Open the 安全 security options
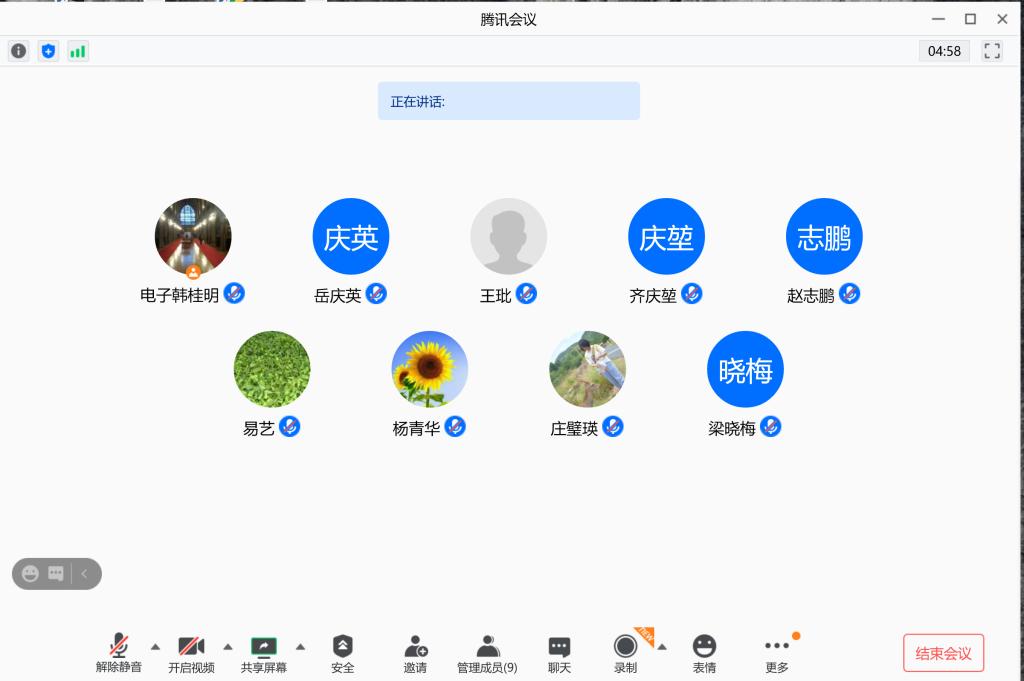This screenshot has width=1024, height=681. (342, 654)
